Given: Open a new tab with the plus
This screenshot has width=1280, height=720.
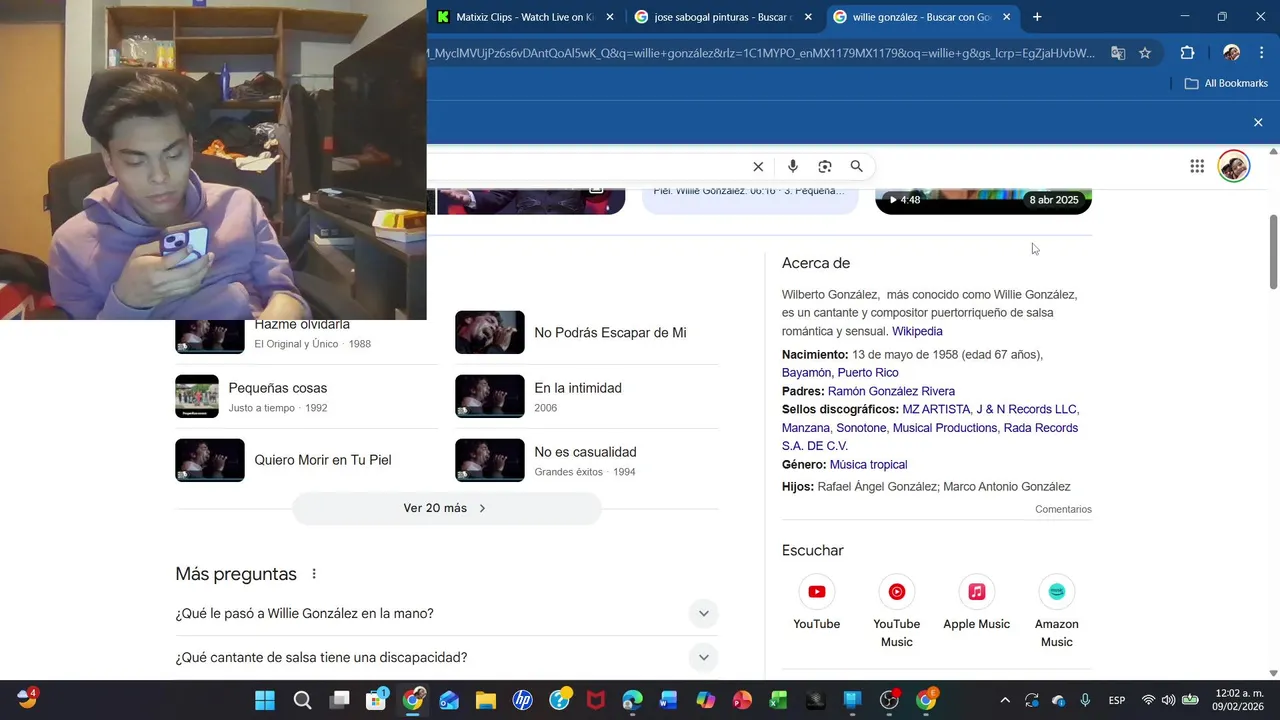Looking at the screenshot, I should click(1037, 17).
